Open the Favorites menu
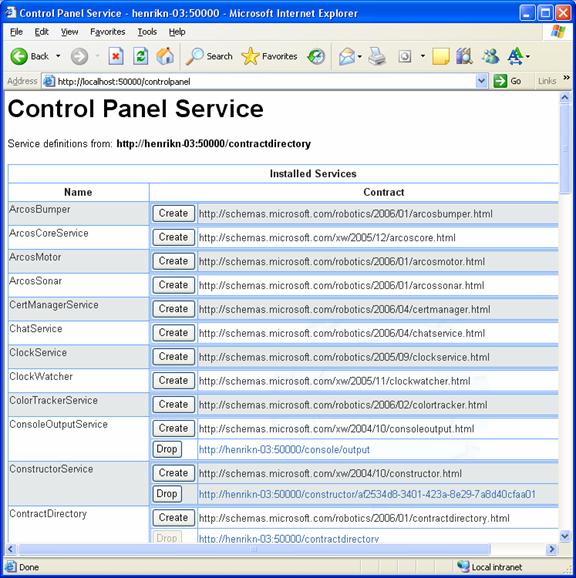The height and width of the screenshot is (578, 576). [x=108, y=32]
